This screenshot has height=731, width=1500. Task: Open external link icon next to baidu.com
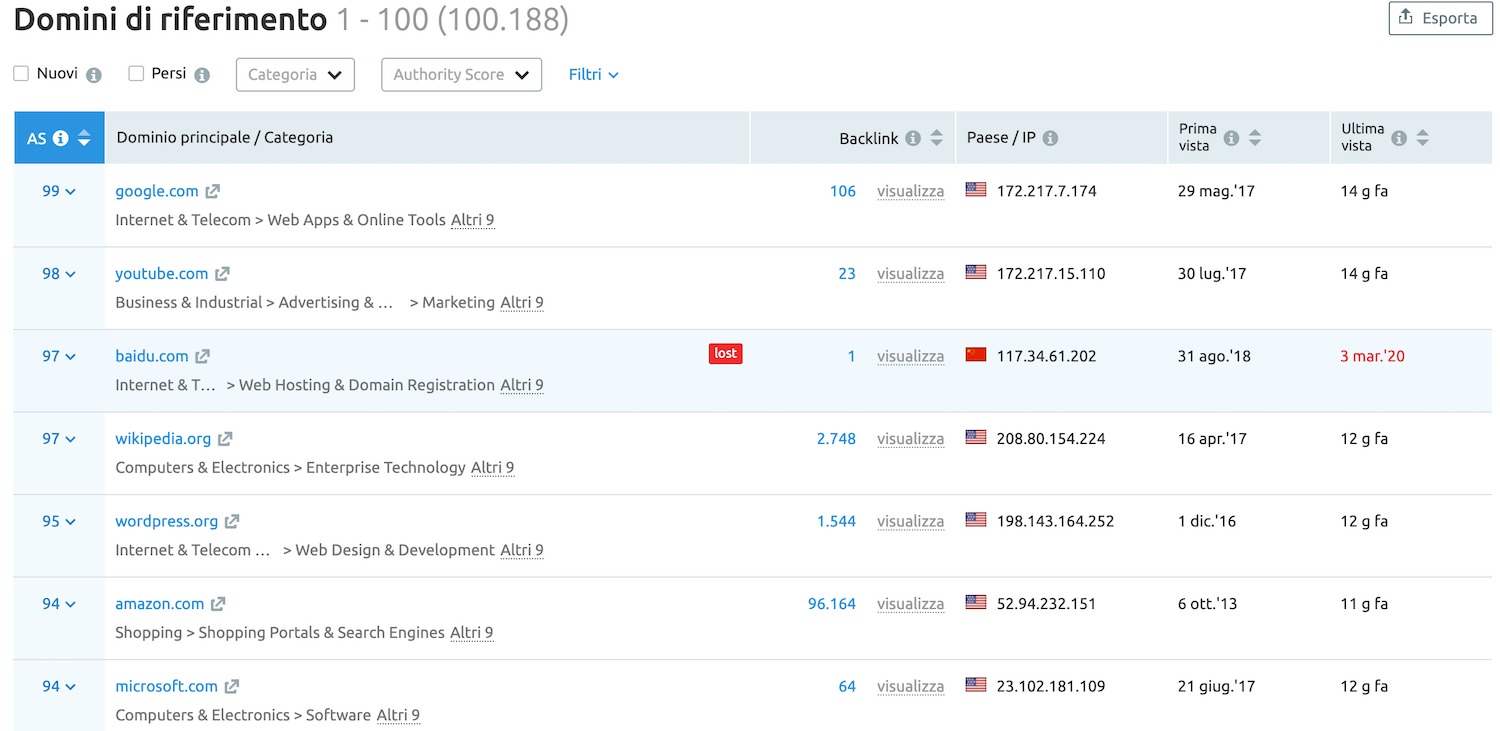[x=203, y=356]
